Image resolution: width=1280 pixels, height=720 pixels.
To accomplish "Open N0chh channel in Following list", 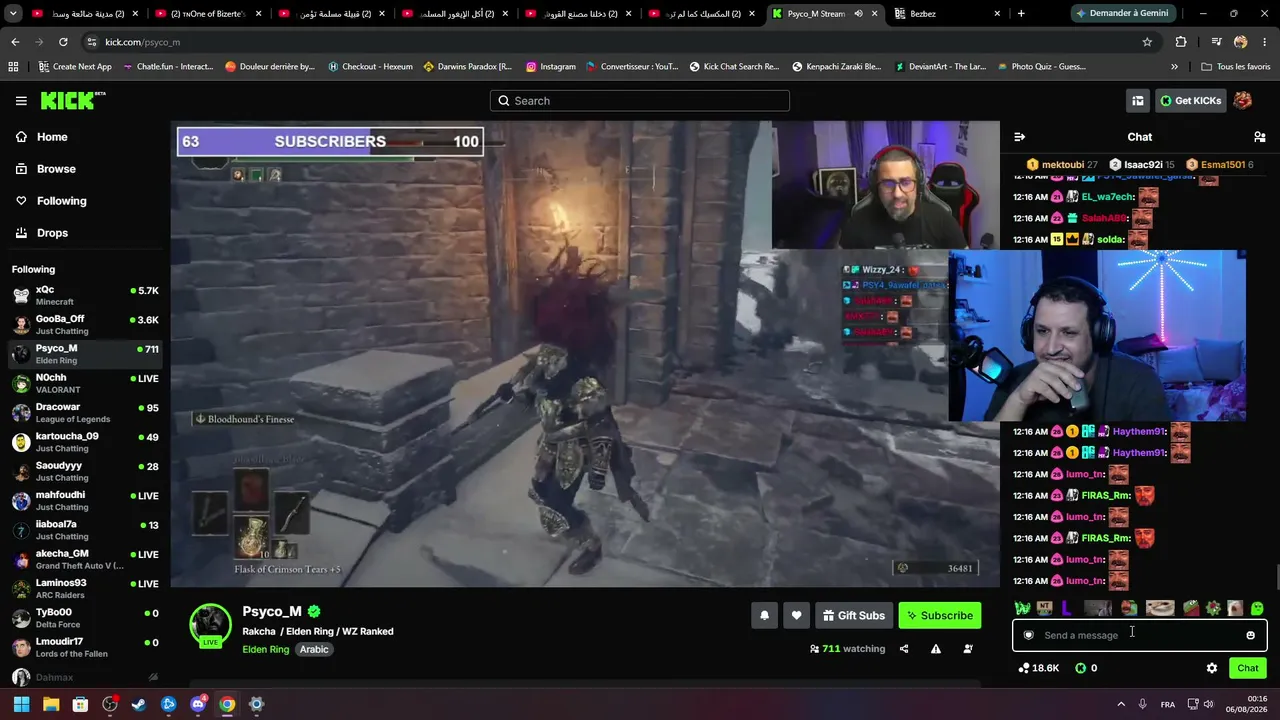I will point(85,383).
